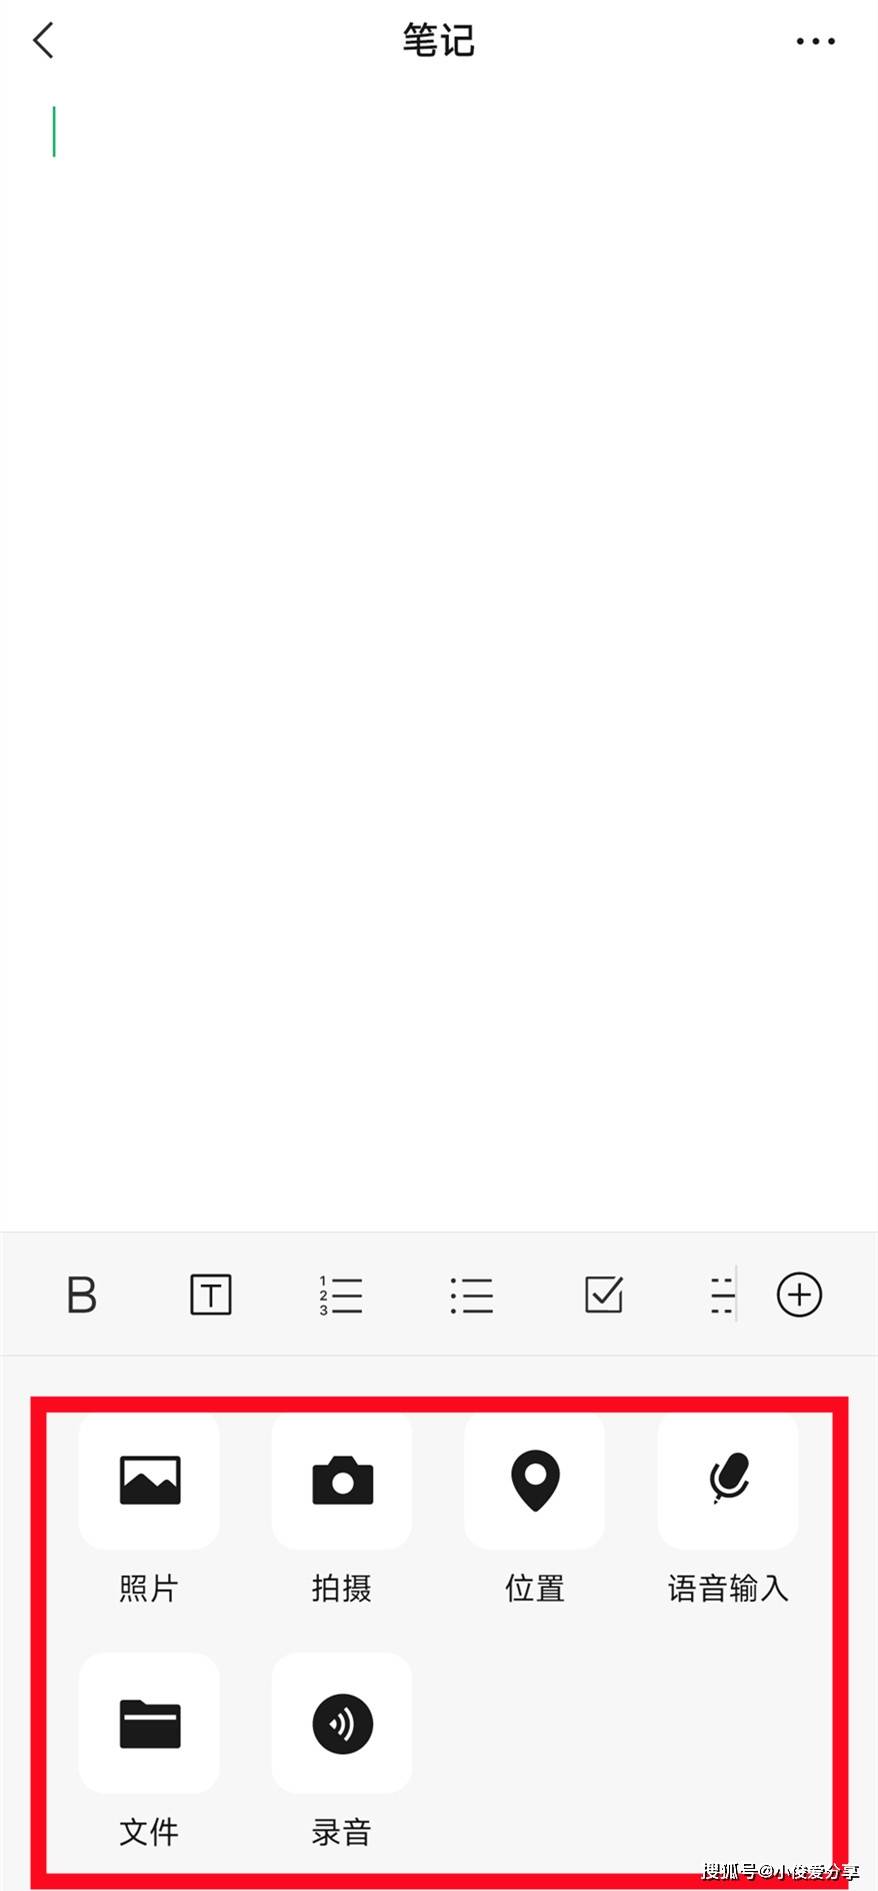Open the photo album icon
Image resolution: width=878 pixels, height=1891 pixels.
pos(149,1480)
